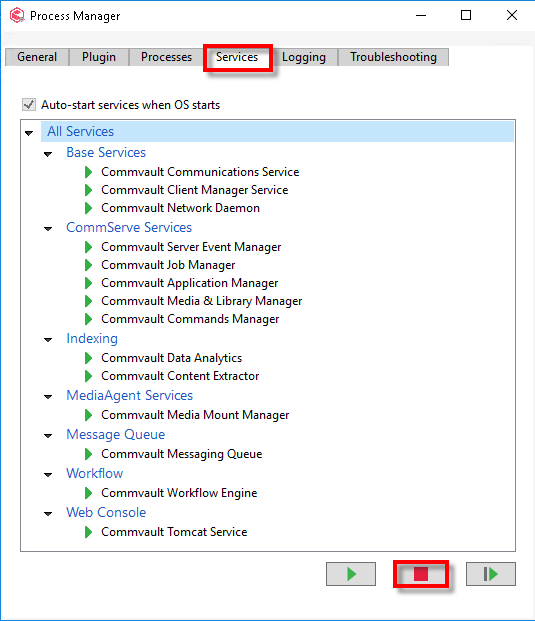
Task: Select the All Services root label
Action: (80, 131)
